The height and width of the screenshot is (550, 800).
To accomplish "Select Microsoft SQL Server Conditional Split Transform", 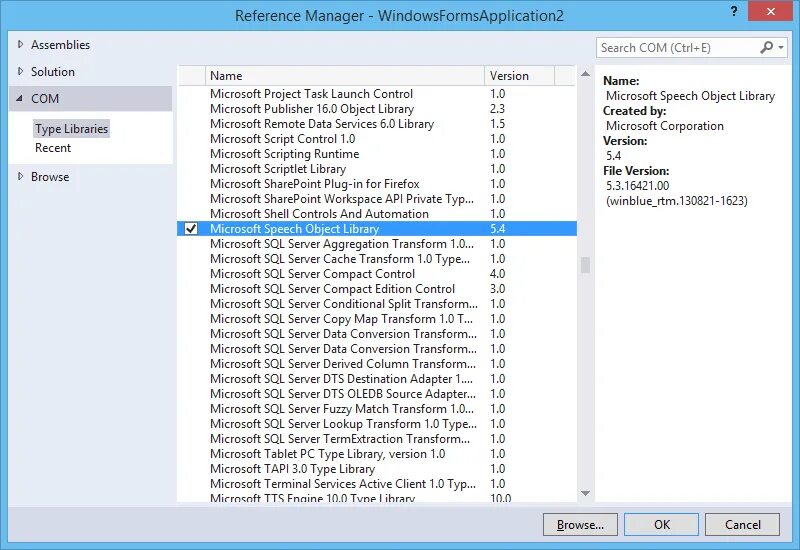I will pos(377,304).
